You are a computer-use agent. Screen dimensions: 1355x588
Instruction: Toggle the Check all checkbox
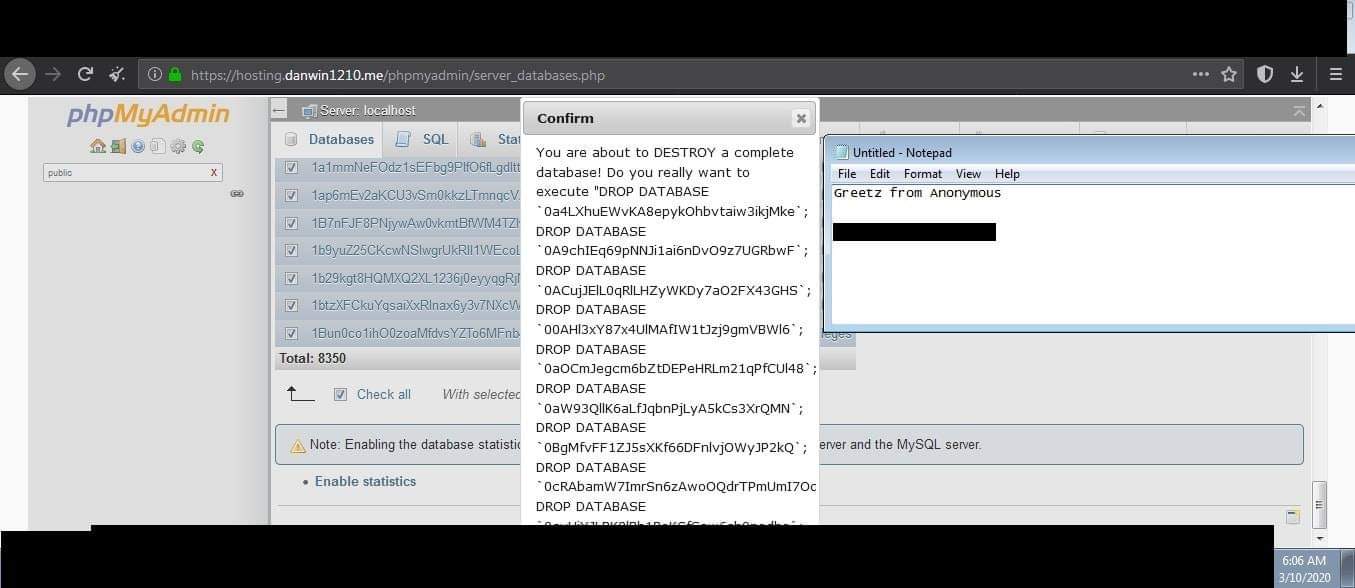(x=341, y=394)
